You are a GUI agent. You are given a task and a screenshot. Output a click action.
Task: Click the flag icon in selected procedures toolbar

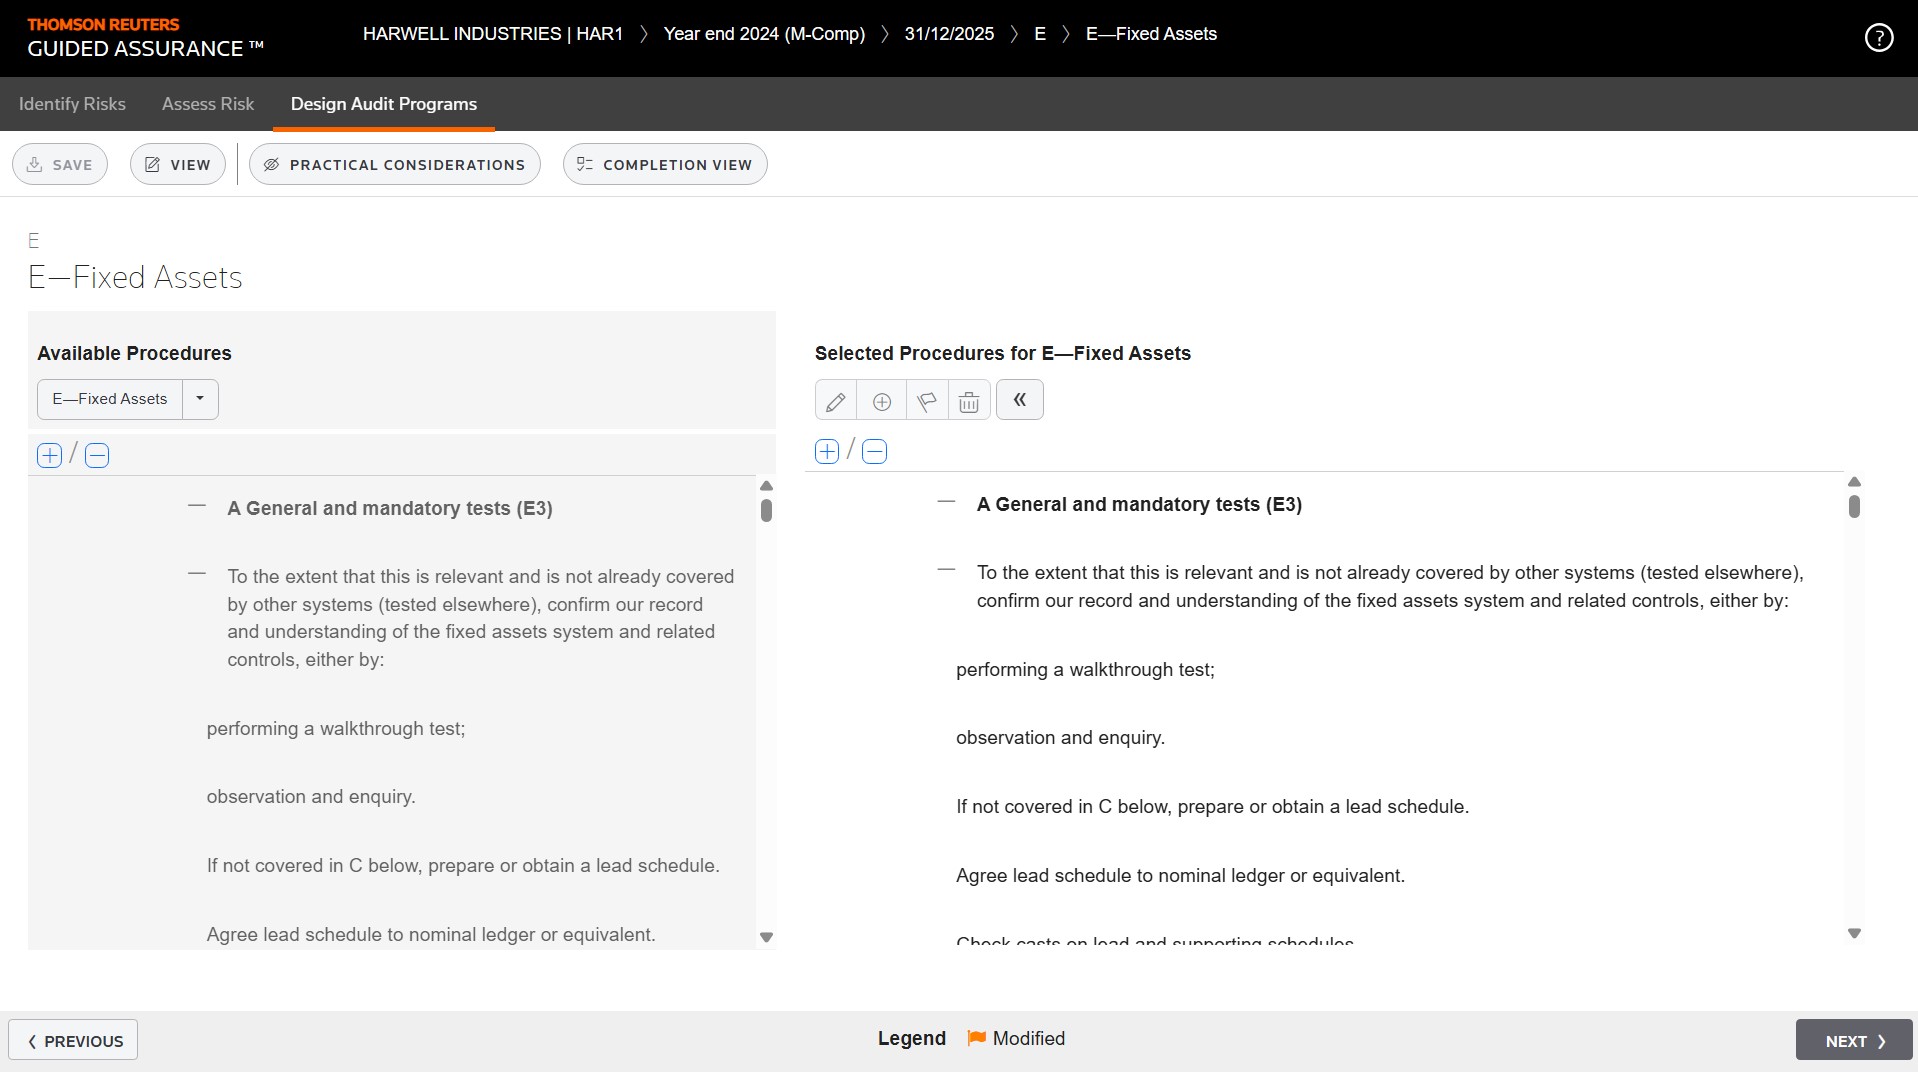tap(927, 401)
